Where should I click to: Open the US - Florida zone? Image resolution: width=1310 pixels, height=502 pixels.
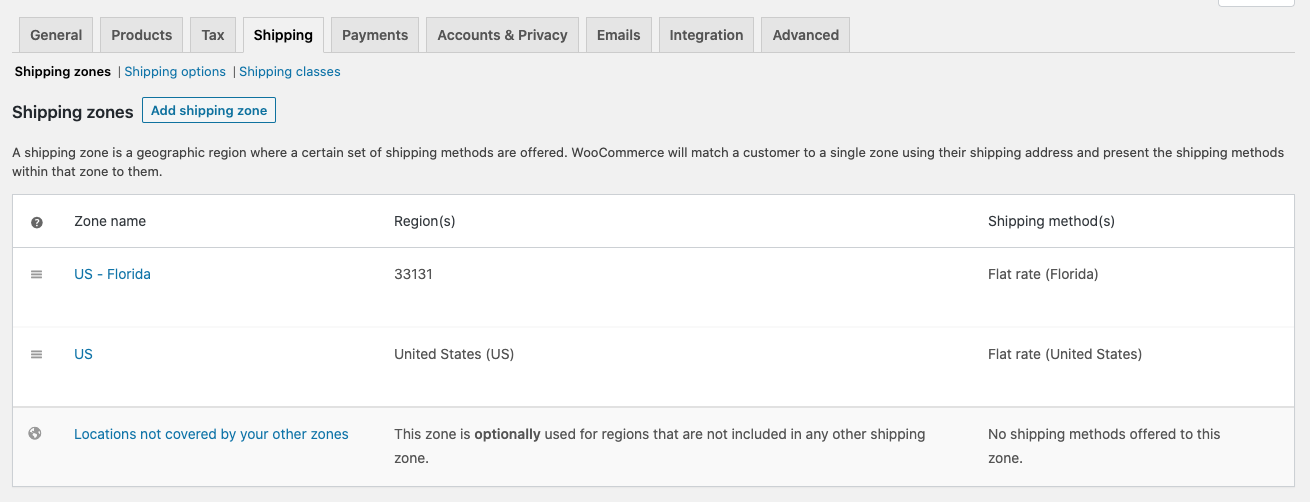click(x=112, y=274)
